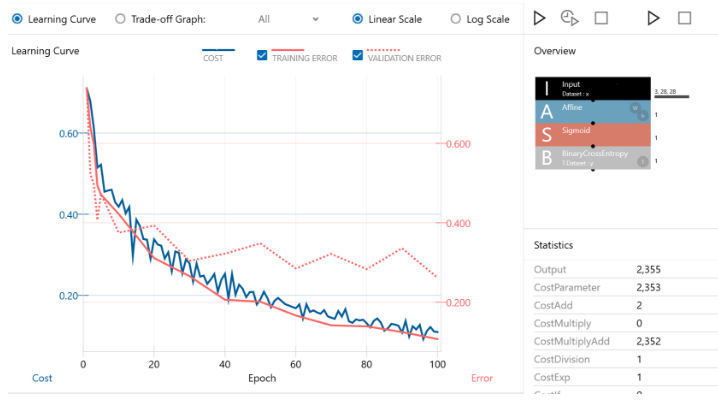Select the Input layer block
718x406 pixels.
pyautogui.click(x=592, y=89)
